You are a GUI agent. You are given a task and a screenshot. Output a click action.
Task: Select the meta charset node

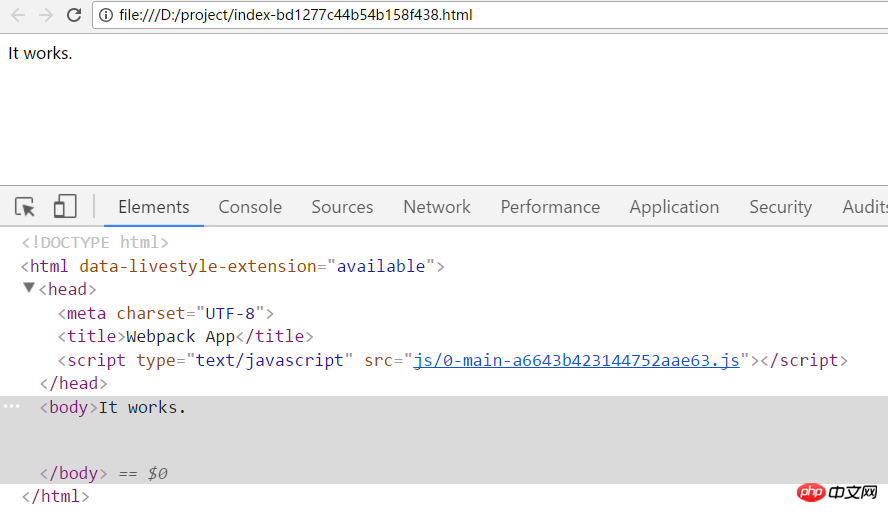tap(166, 313)
